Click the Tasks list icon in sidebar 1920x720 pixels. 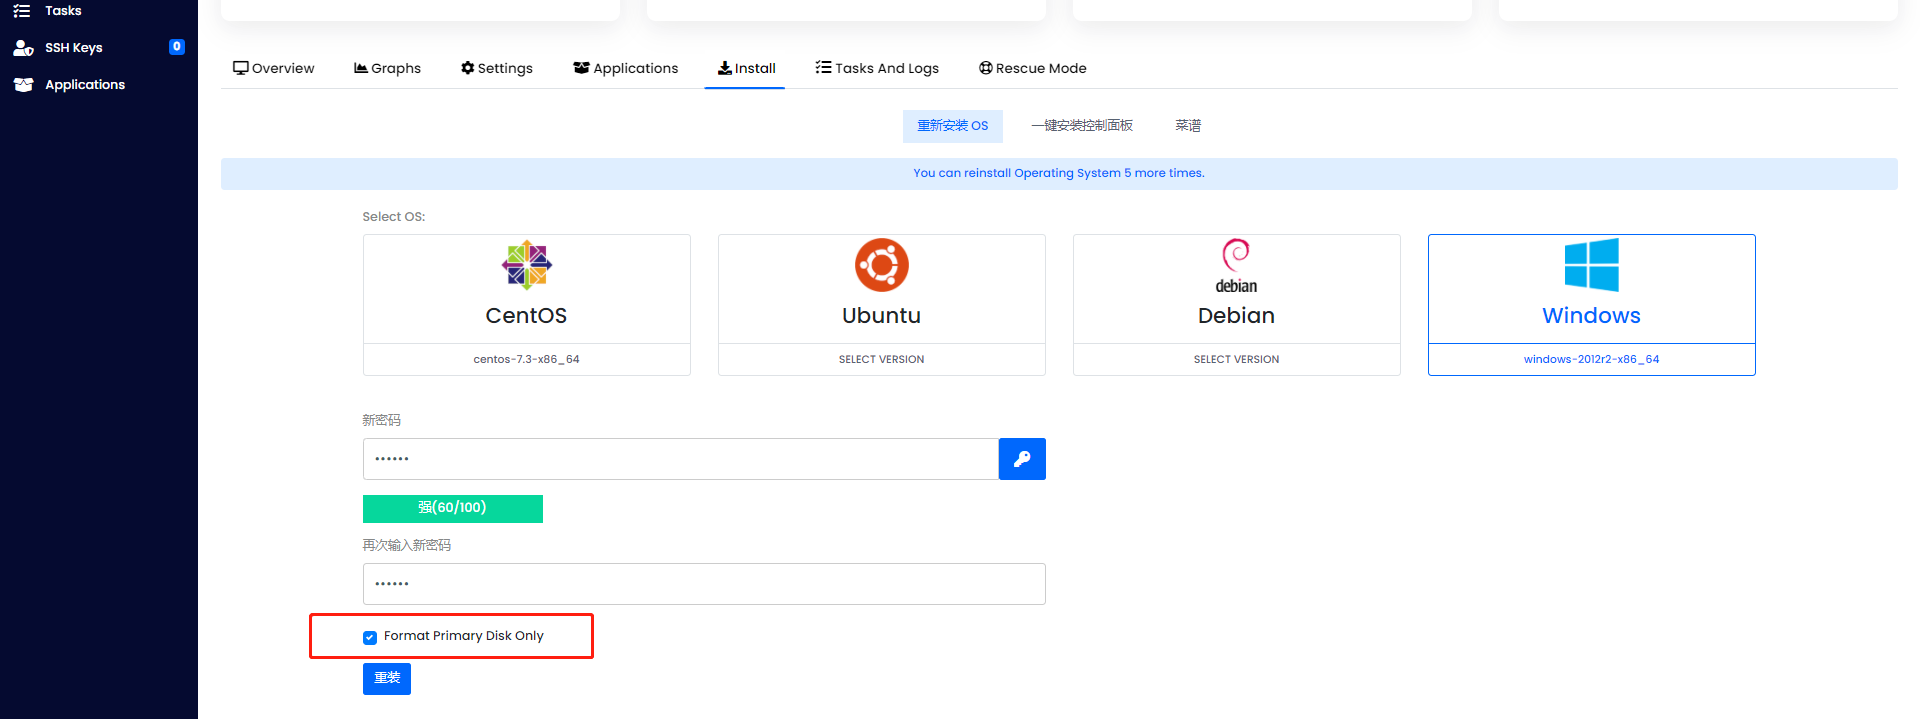pos(22,11)
